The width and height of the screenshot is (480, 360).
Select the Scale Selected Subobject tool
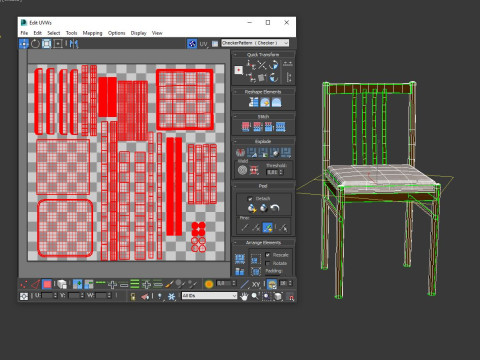[x=47, y=44]
